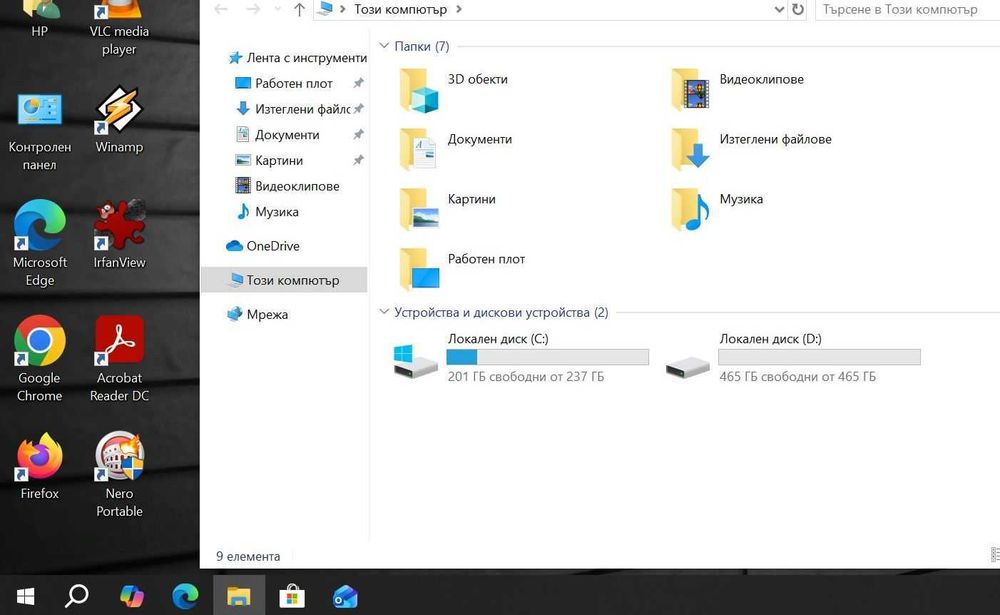Click pin icon beside Документи in sidebar

(x=358, y=134)
